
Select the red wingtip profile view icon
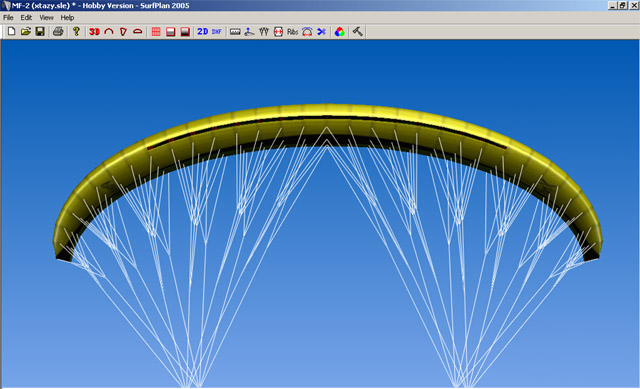[123, 31]
